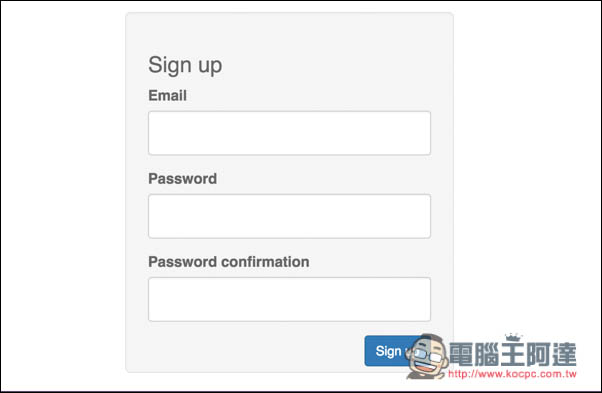Screen dimensions: 602x393
Task: Click the 王 character in the watermark
Action: [x=513, y=355]
